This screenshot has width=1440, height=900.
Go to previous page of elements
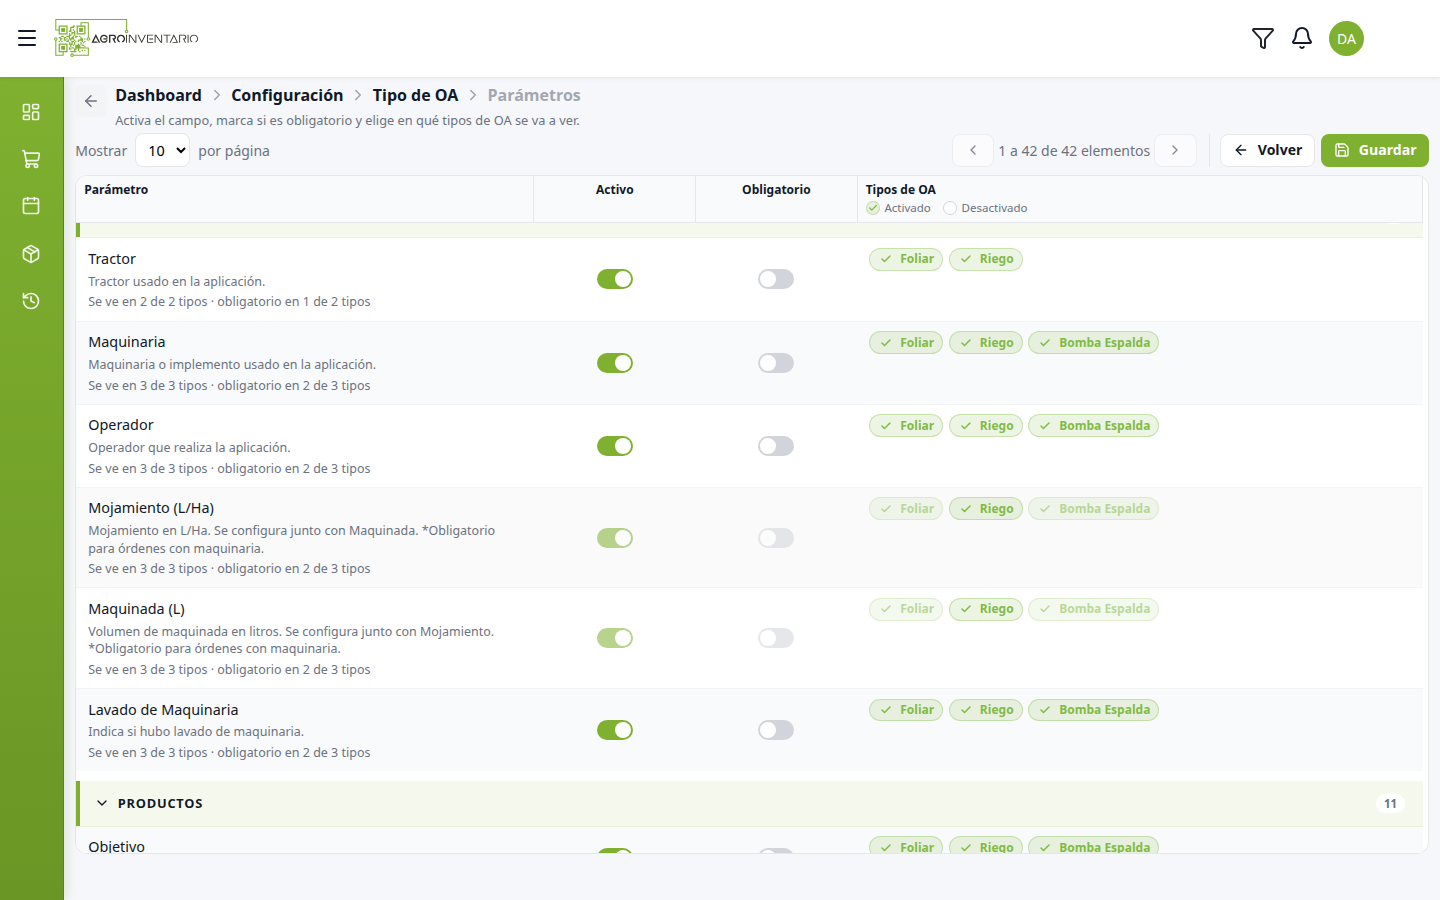[973, 150]
